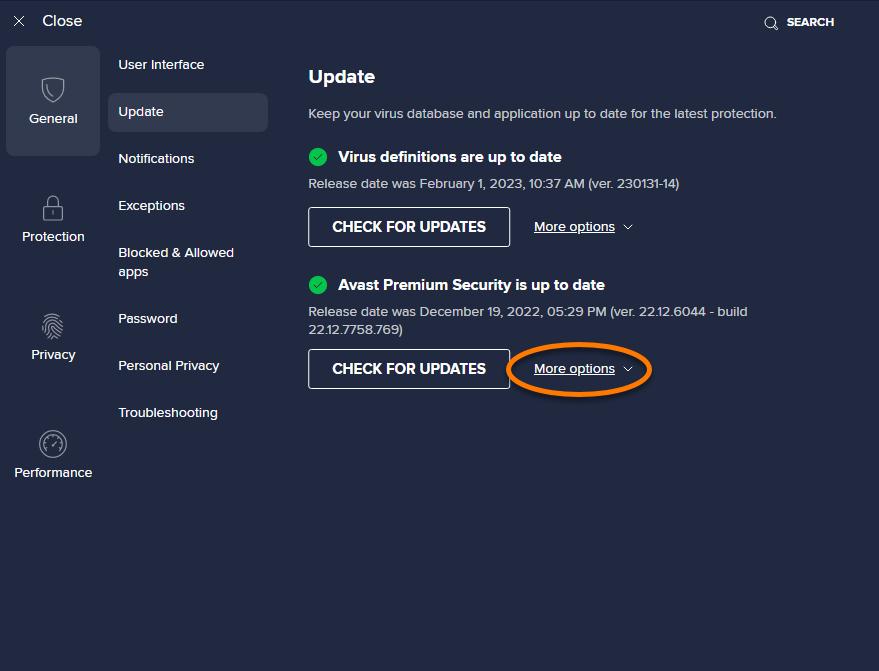
Task: Check for updates to virus definitions
Action: point(409,227)
